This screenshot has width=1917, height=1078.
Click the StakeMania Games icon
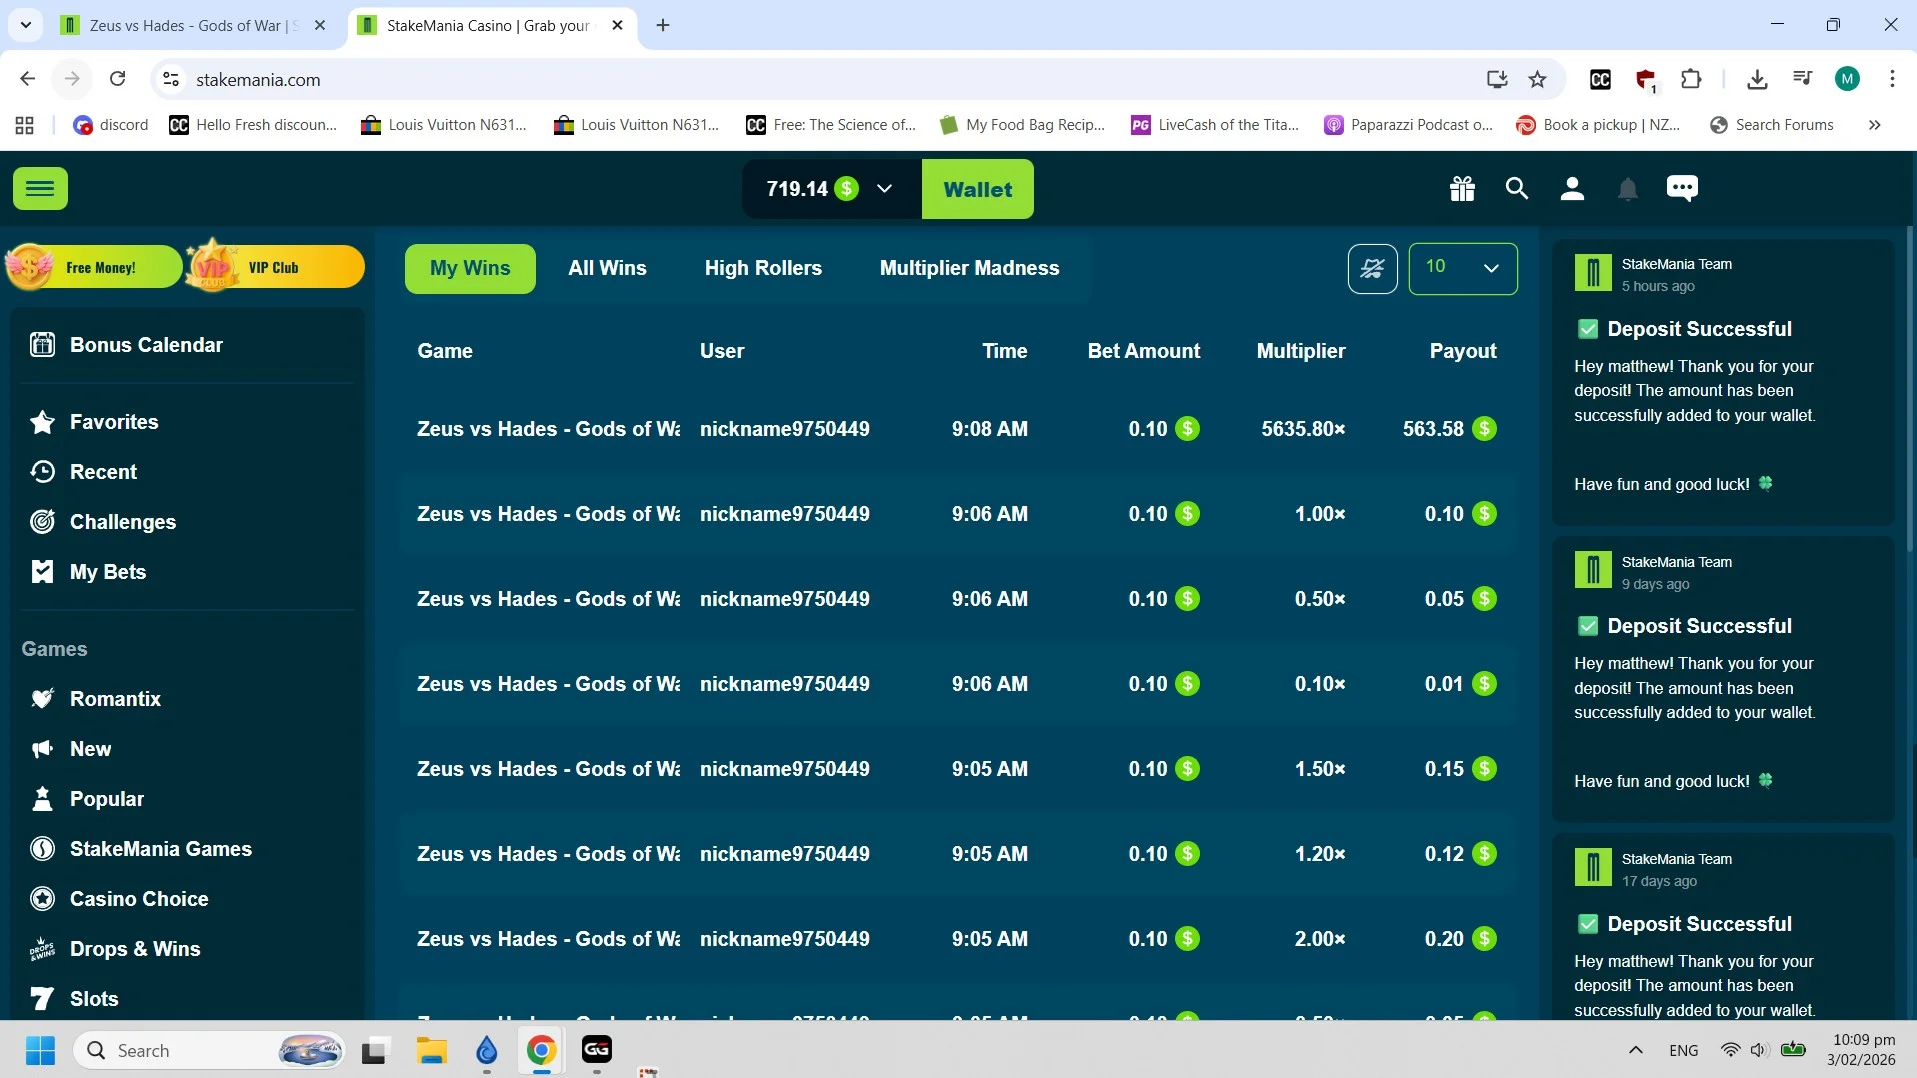pyautogui.click(x=42, y=849)
